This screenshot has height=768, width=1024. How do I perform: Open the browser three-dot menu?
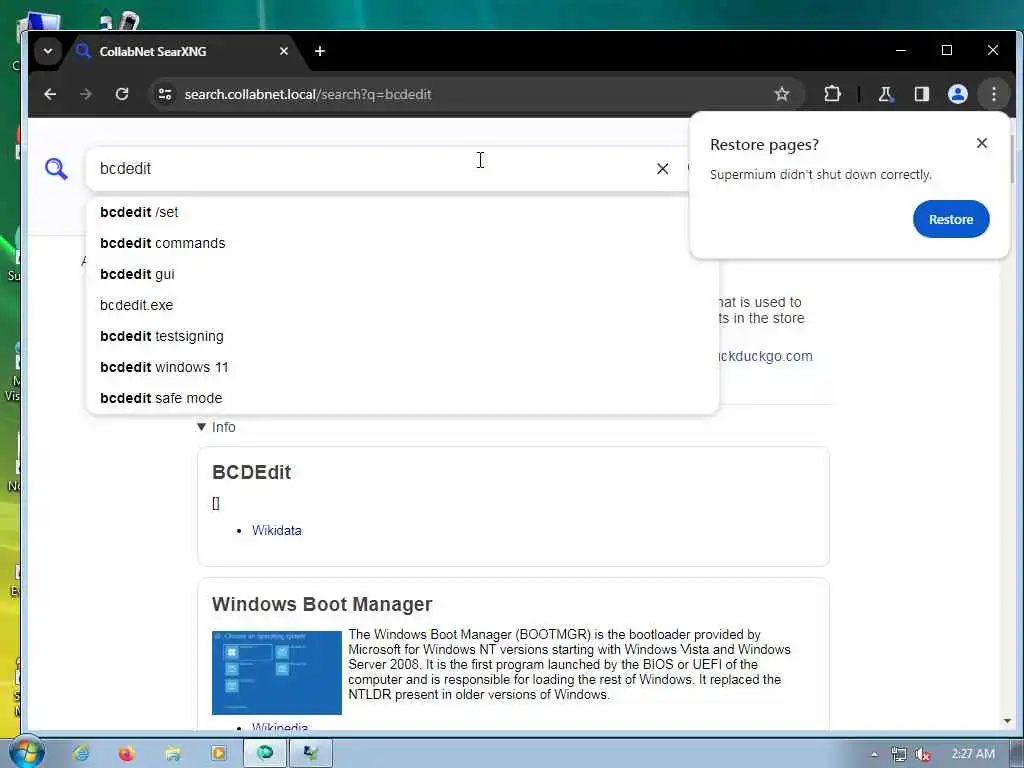993,94
